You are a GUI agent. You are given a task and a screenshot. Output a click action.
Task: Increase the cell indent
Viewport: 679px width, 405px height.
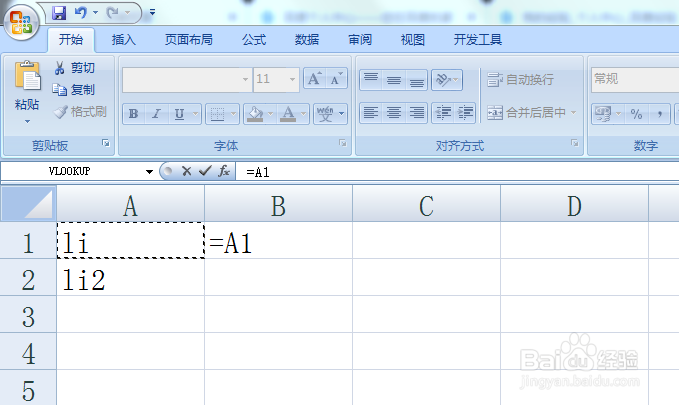click(x=465, y=113)
